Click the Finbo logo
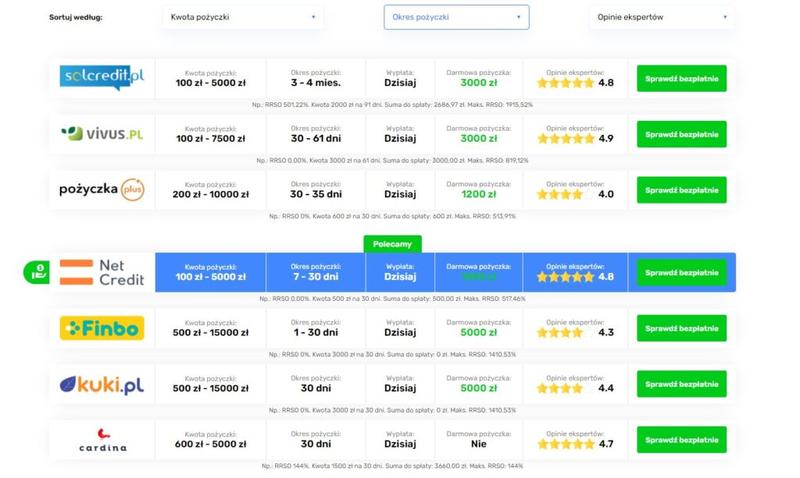The height and width of the screenshot is (478, 800). click(x=102, y=328)
